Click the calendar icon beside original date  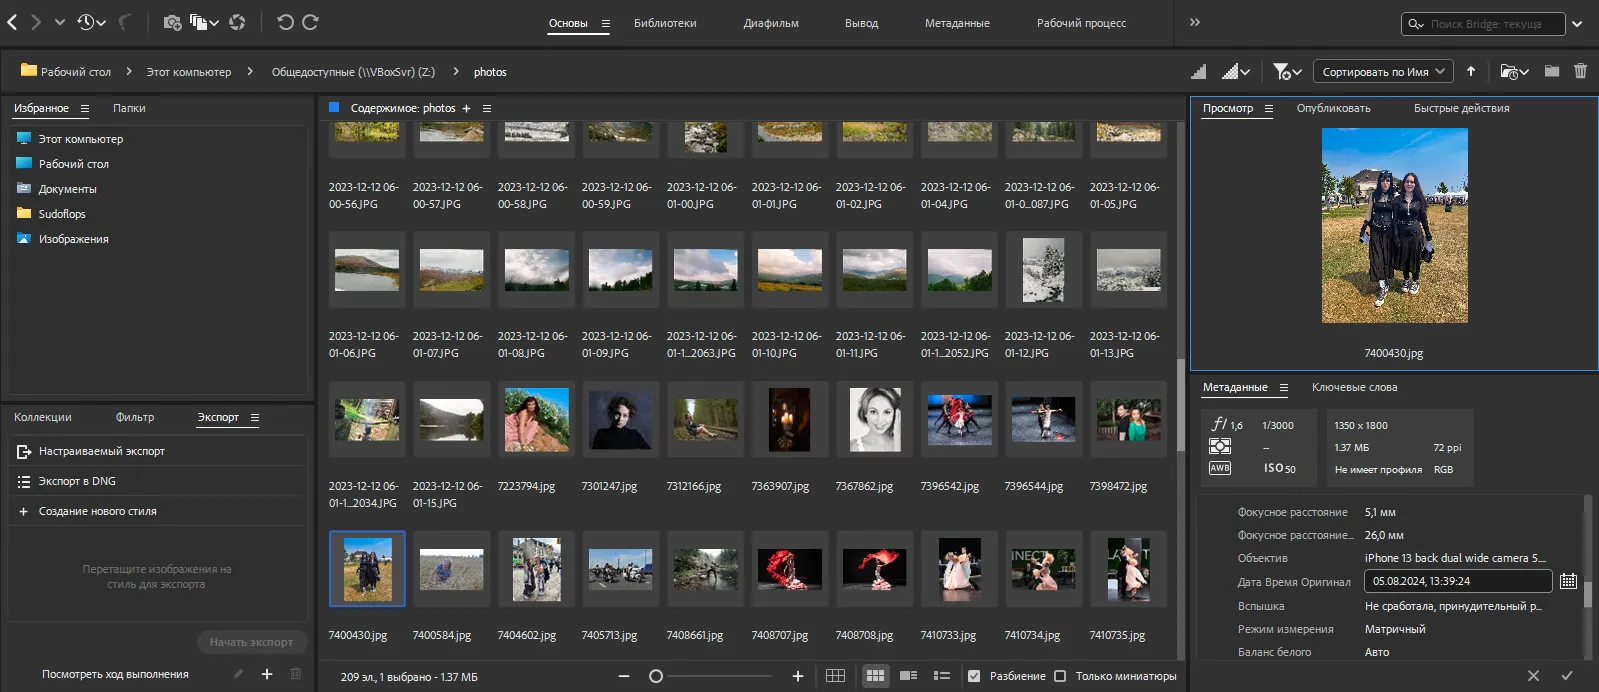(1568, 581)
